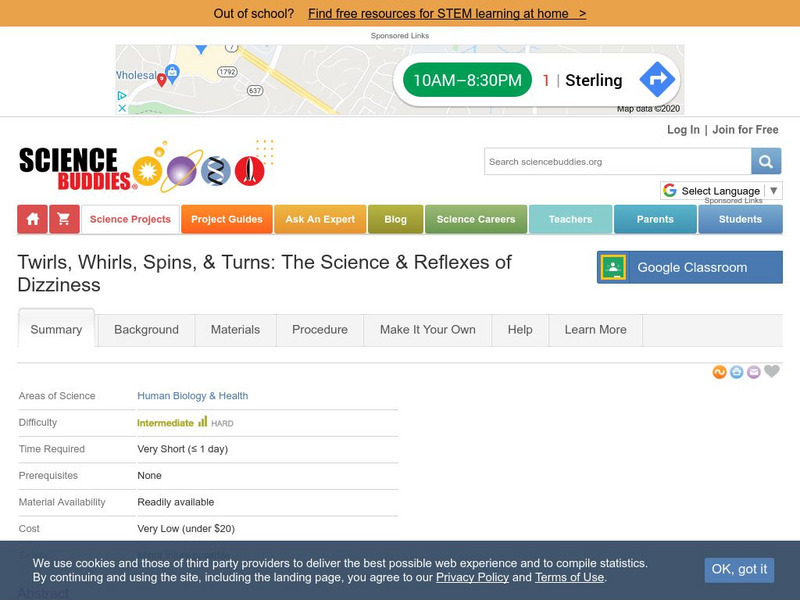Screen dimensions: 800x600
Task: Click the difficulty level bars icon
Action: point(203,421)
